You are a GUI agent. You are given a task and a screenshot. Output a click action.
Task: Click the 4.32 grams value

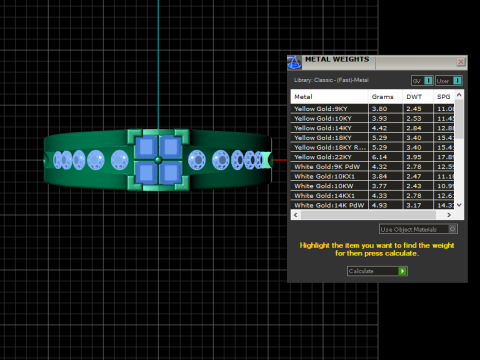tap(379, 167)
